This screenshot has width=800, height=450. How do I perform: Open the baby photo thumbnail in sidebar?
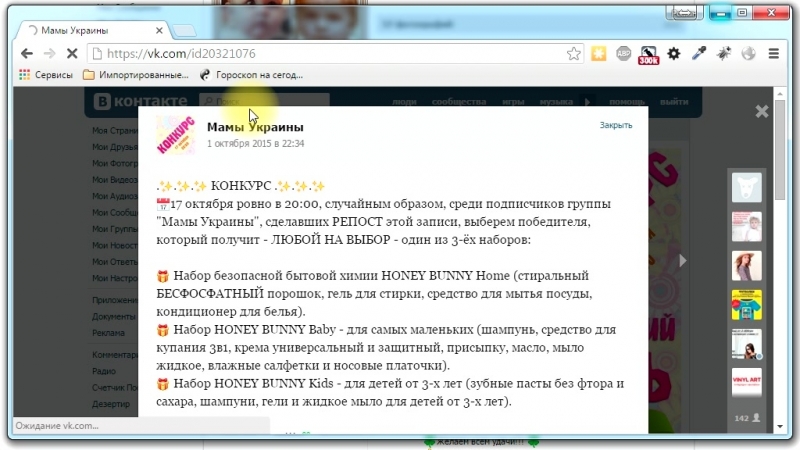(746, 227)
